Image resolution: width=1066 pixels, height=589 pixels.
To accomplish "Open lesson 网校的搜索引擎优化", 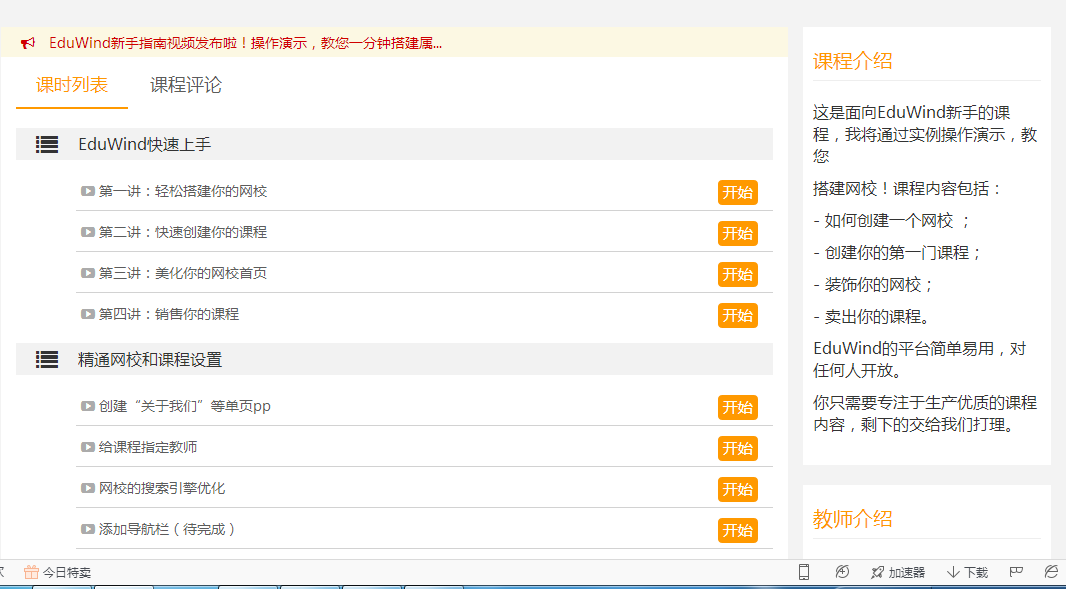I will pos(162,488).
